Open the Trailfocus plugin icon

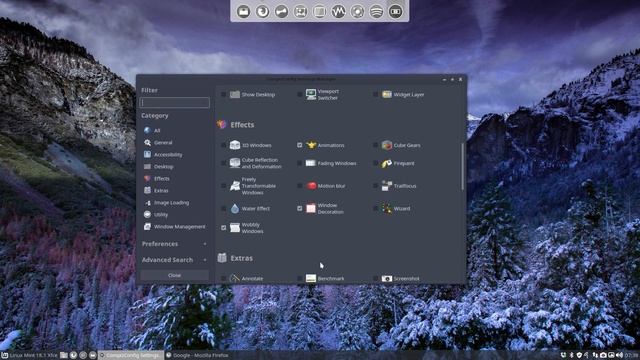click(x=387, y=186)
